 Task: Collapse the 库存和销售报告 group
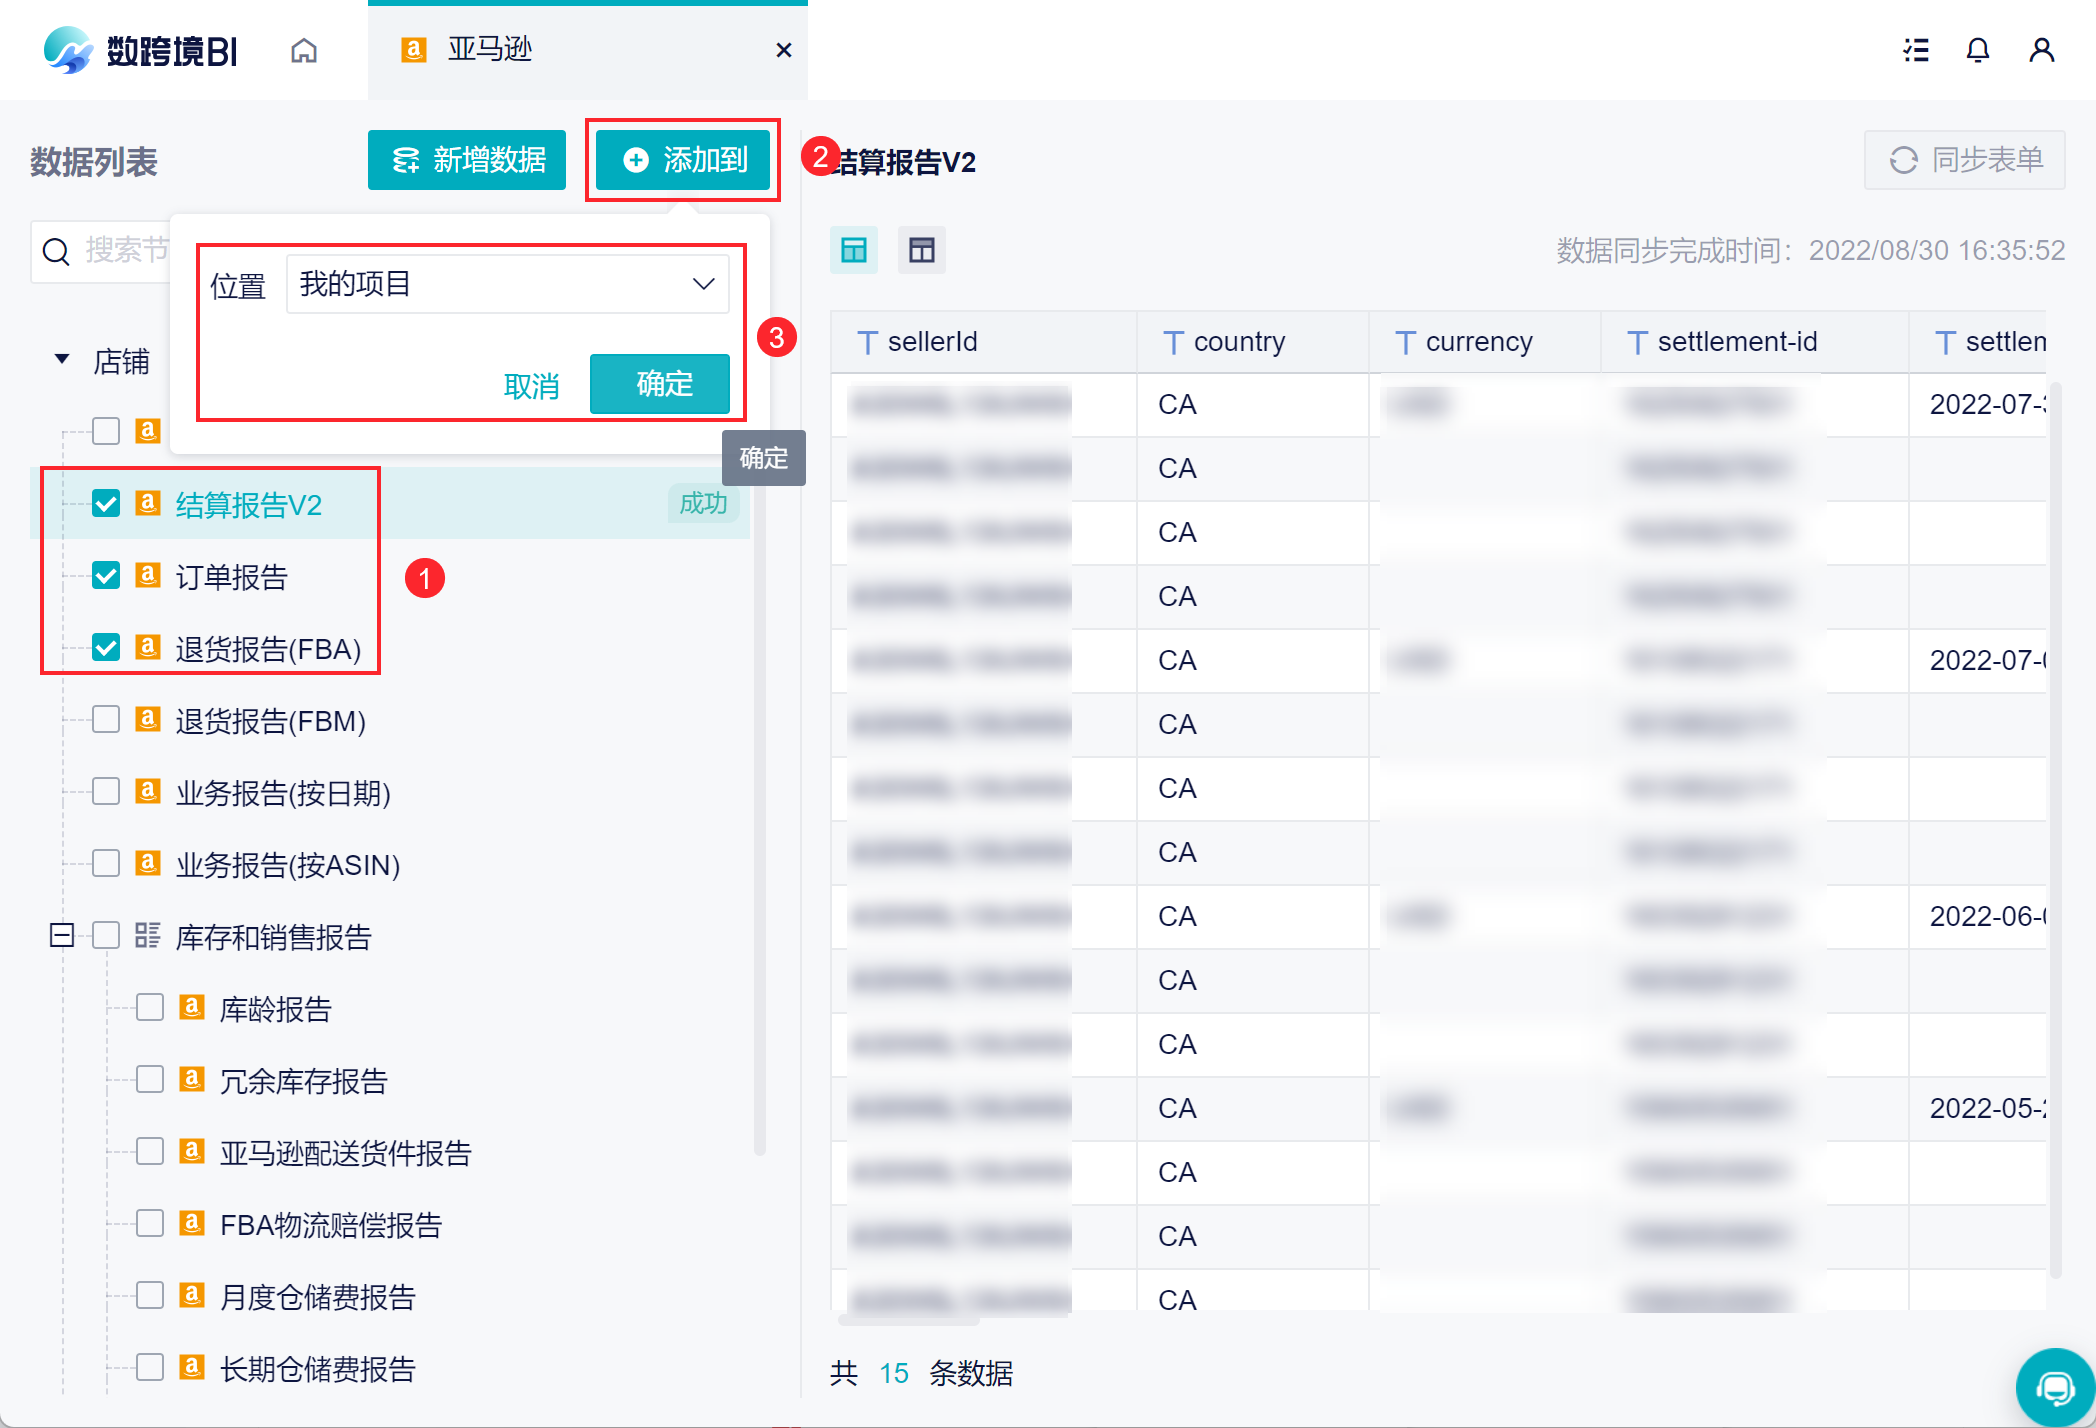click(62, 936)
